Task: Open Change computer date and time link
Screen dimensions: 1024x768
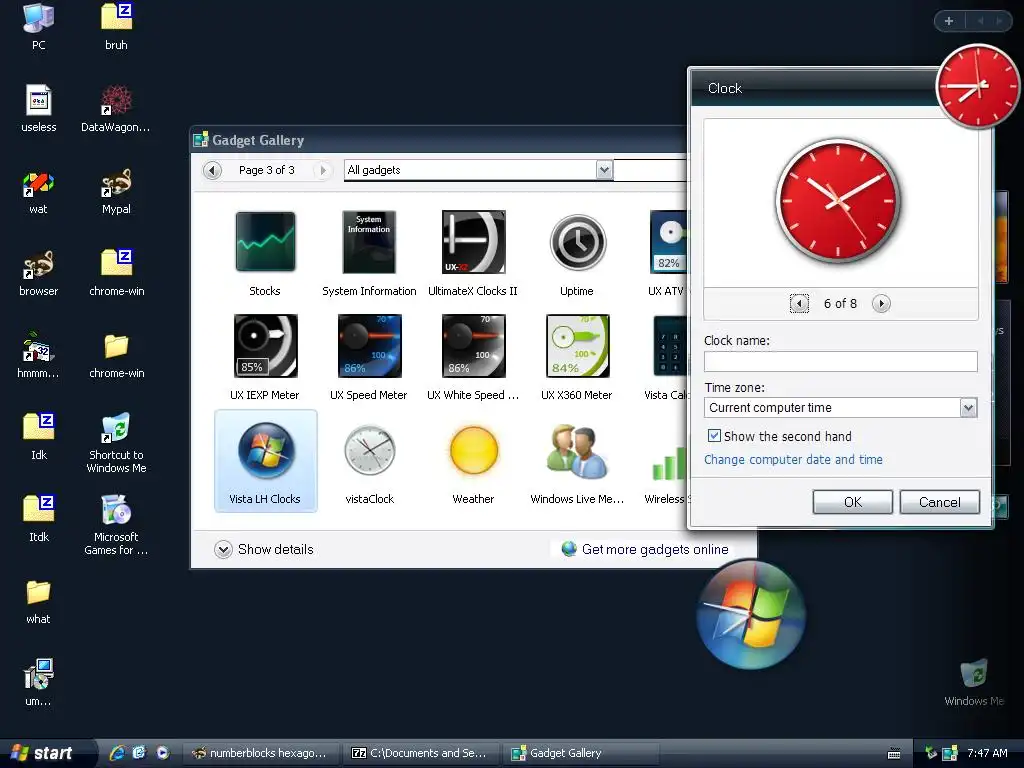Action: (793, 460)
